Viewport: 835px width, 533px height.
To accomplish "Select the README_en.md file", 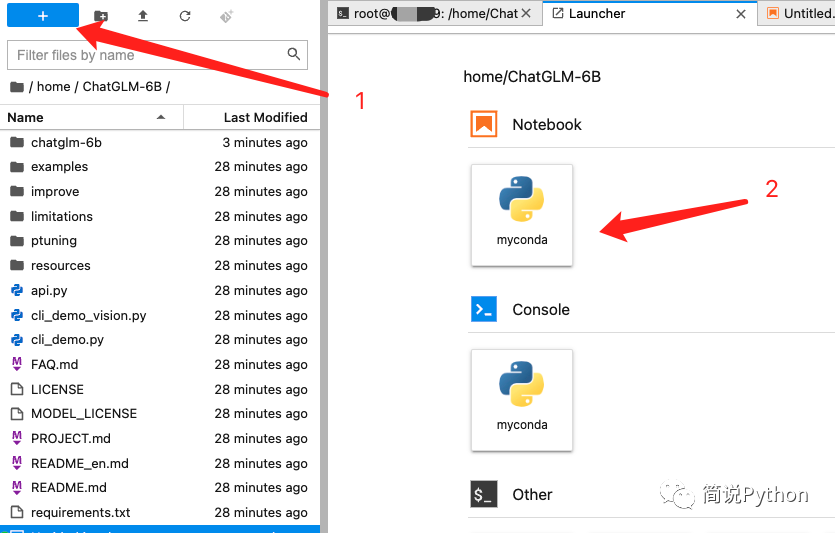I will (x=79, y=463).
